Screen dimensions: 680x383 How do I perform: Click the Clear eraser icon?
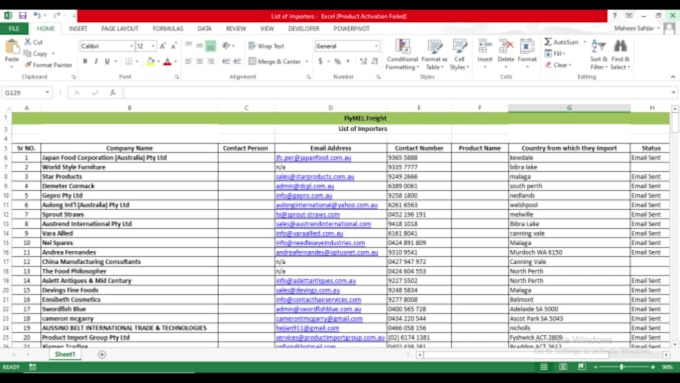click(x=548, y=65)
